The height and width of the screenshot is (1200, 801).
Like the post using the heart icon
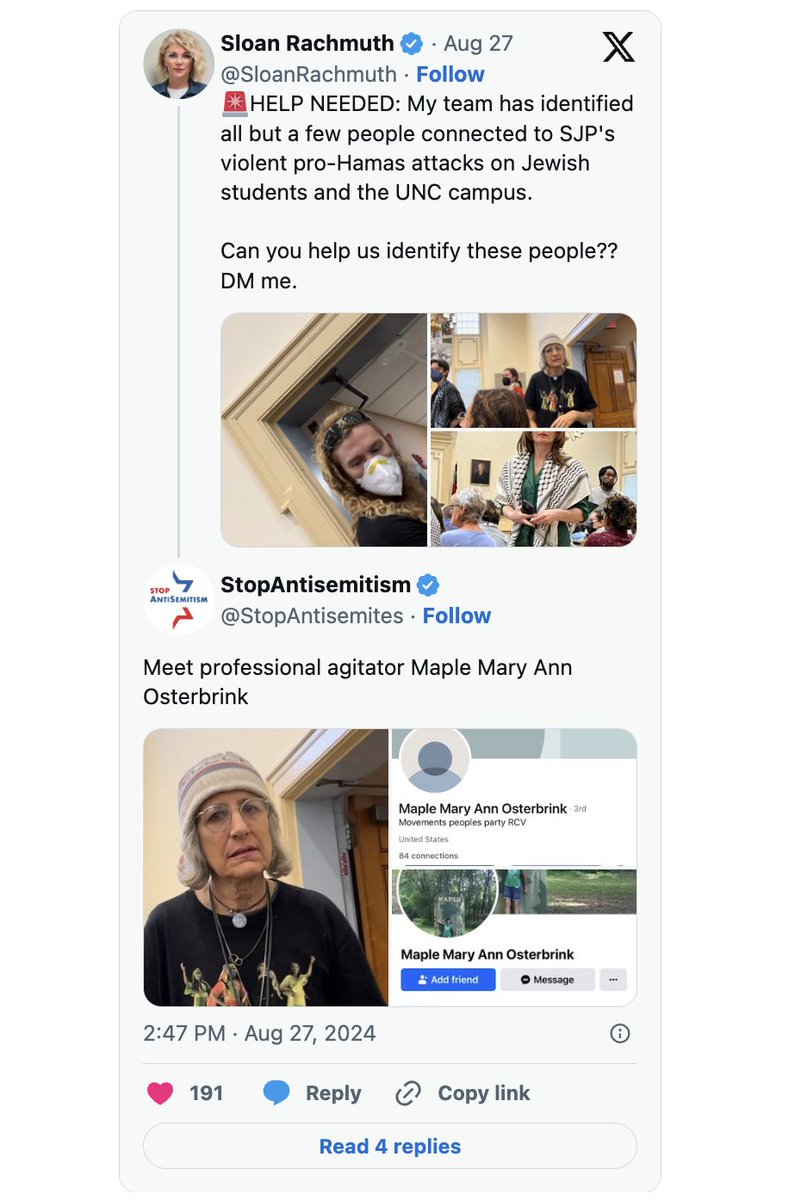pos(160,1093)
